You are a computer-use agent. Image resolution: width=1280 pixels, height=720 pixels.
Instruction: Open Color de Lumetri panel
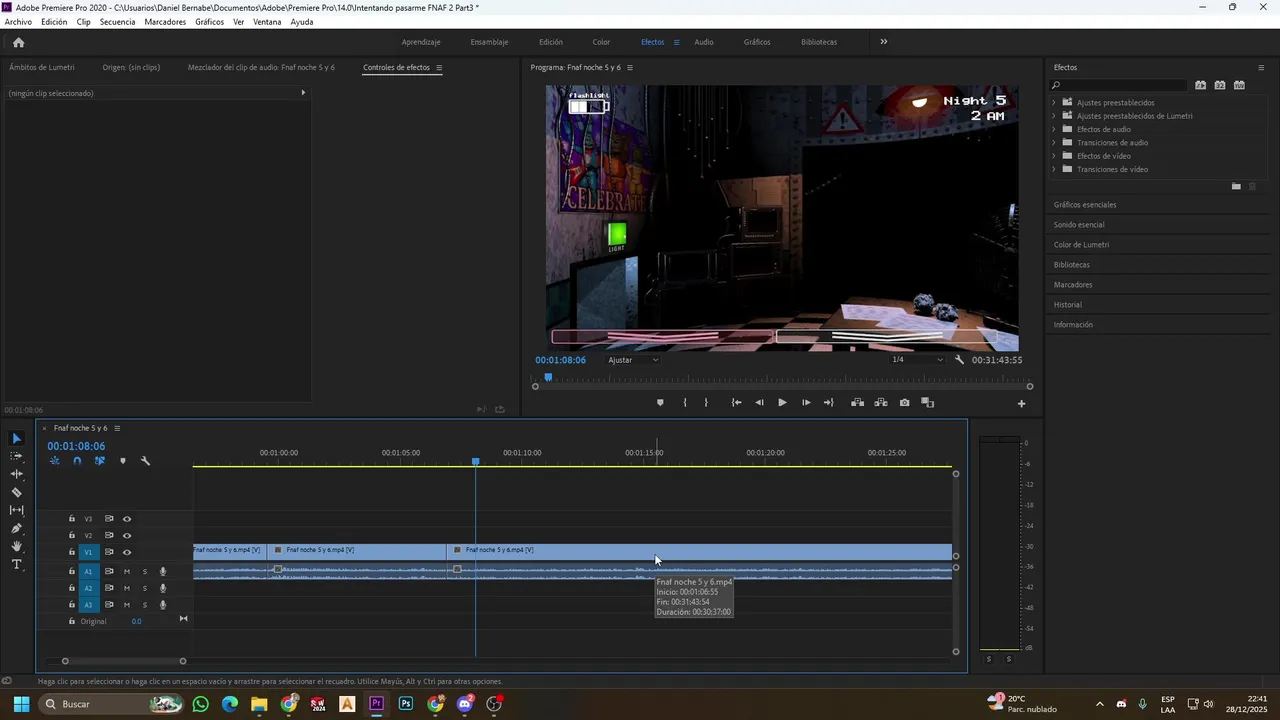tap(1081, 245)
